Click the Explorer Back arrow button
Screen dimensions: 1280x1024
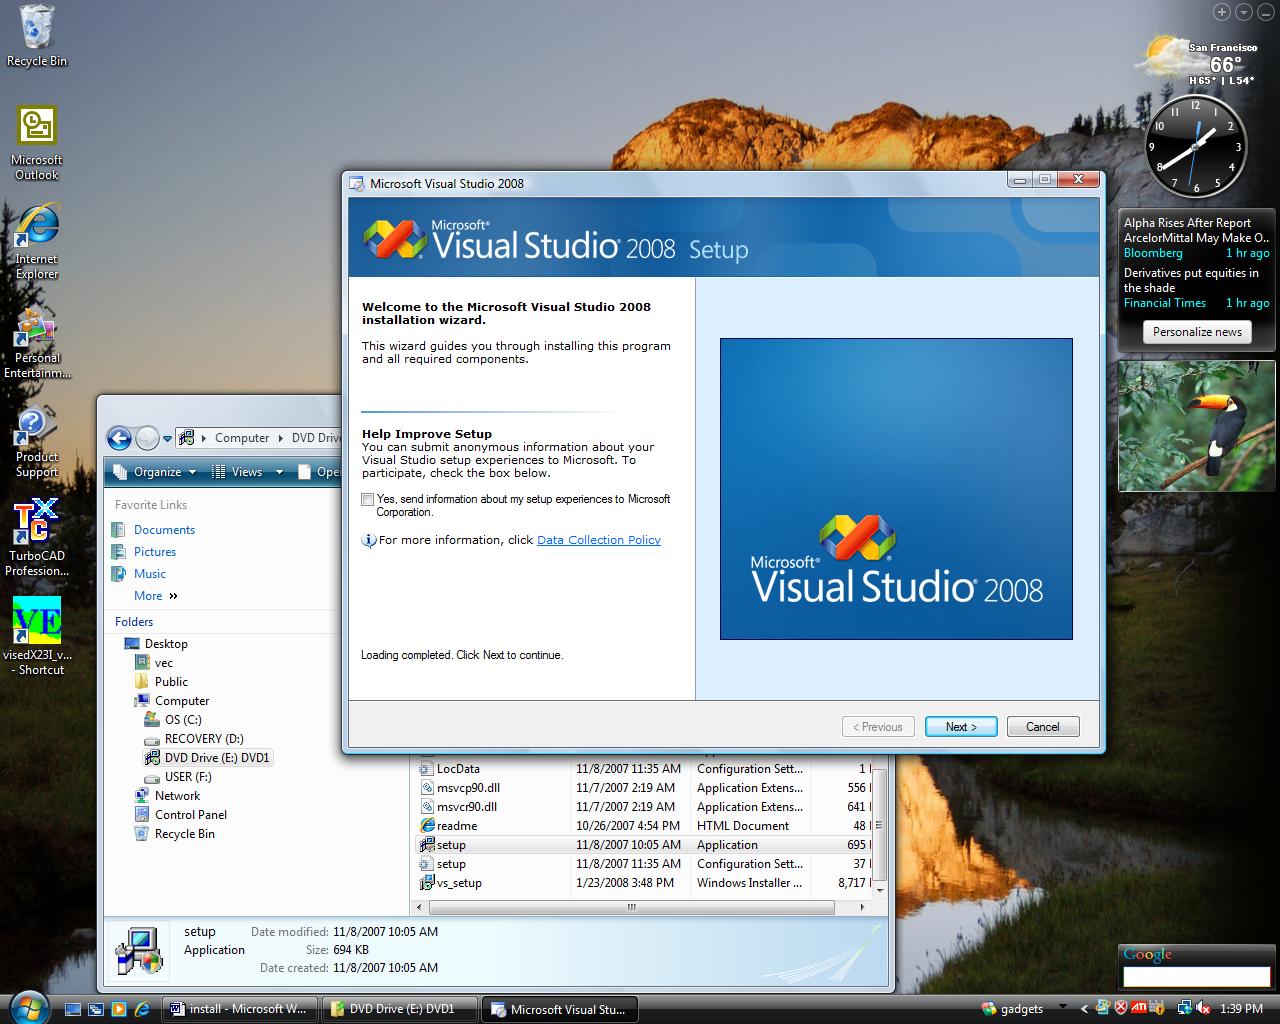click(119, 438)
